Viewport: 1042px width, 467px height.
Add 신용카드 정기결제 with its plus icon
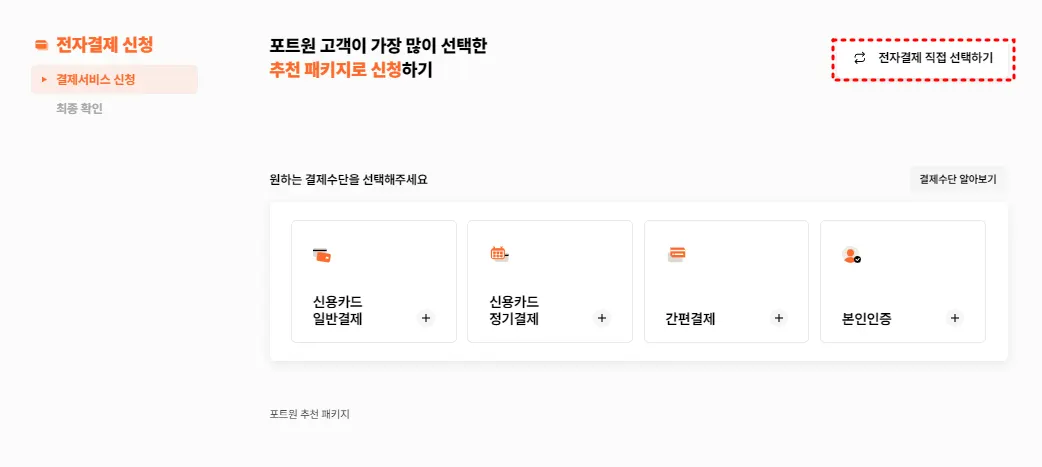pyautogui.click(x=602, y=318)
